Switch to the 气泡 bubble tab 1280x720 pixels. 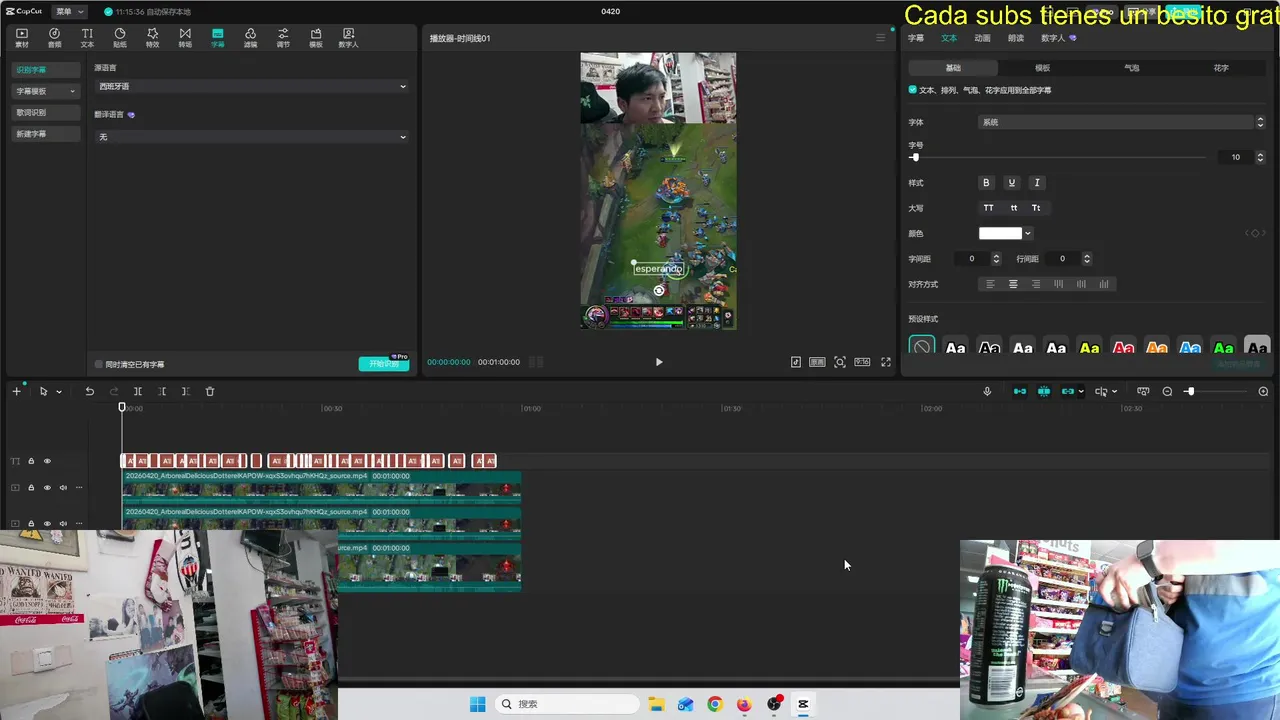pos(1131,68)
